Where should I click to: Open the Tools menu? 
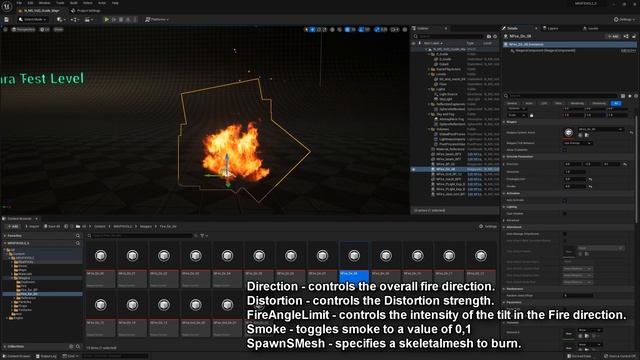click(60, 3)
